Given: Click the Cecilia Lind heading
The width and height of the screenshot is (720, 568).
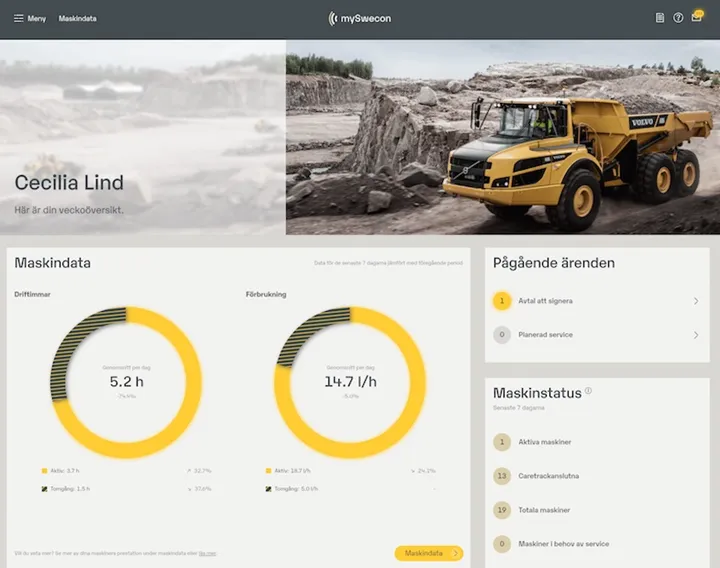Looking at the screenshot, I should click(69, 182).
